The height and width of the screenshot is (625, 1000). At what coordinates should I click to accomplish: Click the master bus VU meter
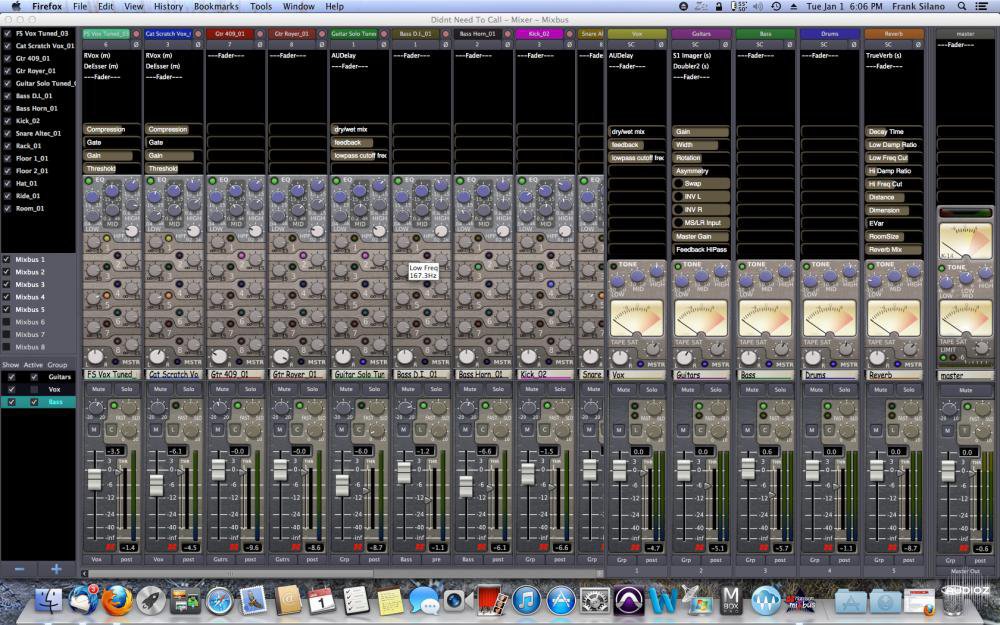click(x=965, y=242)
